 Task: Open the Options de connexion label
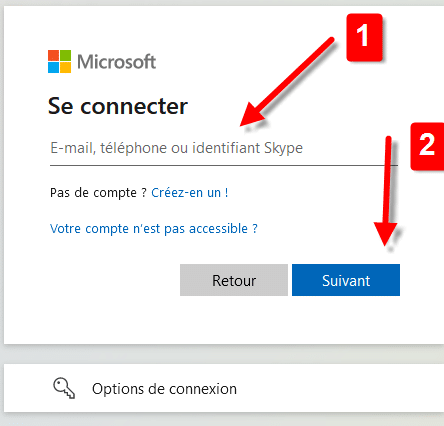164,389
